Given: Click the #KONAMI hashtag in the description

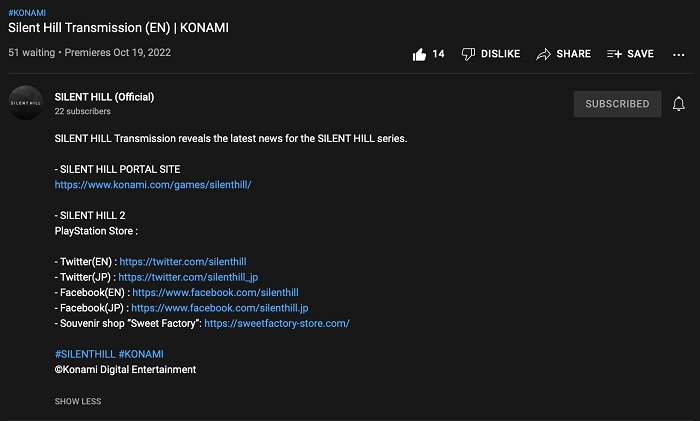Looking at the screenshot, I should (141, 354).
